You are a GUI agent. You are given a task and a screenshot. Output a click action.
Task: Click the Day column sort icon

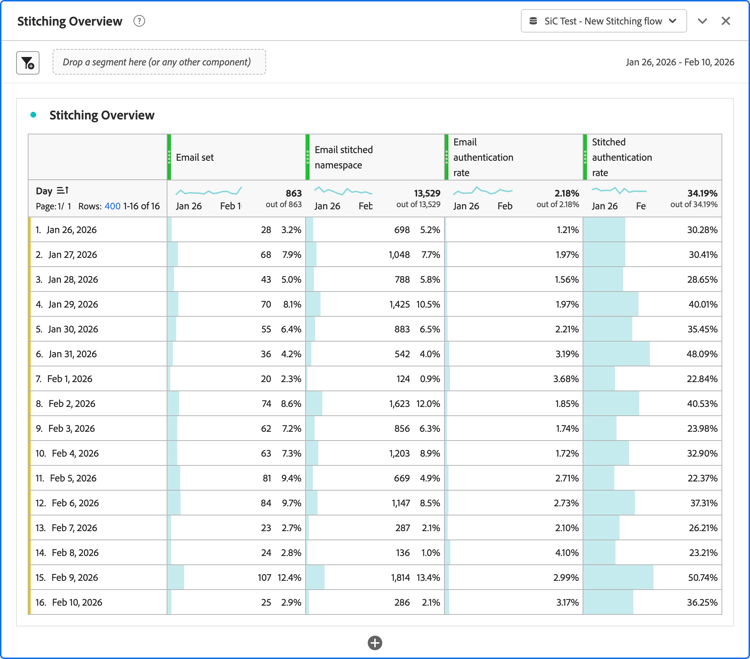click(x=63, y=190)
